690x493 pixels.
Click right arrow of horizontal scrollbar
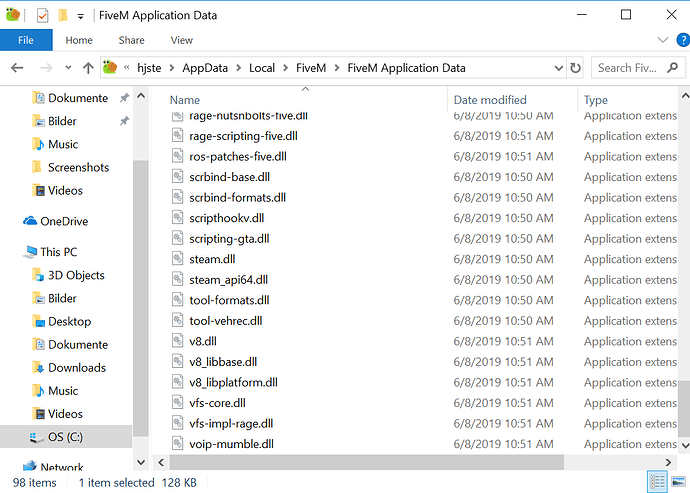tap(668, 462)
